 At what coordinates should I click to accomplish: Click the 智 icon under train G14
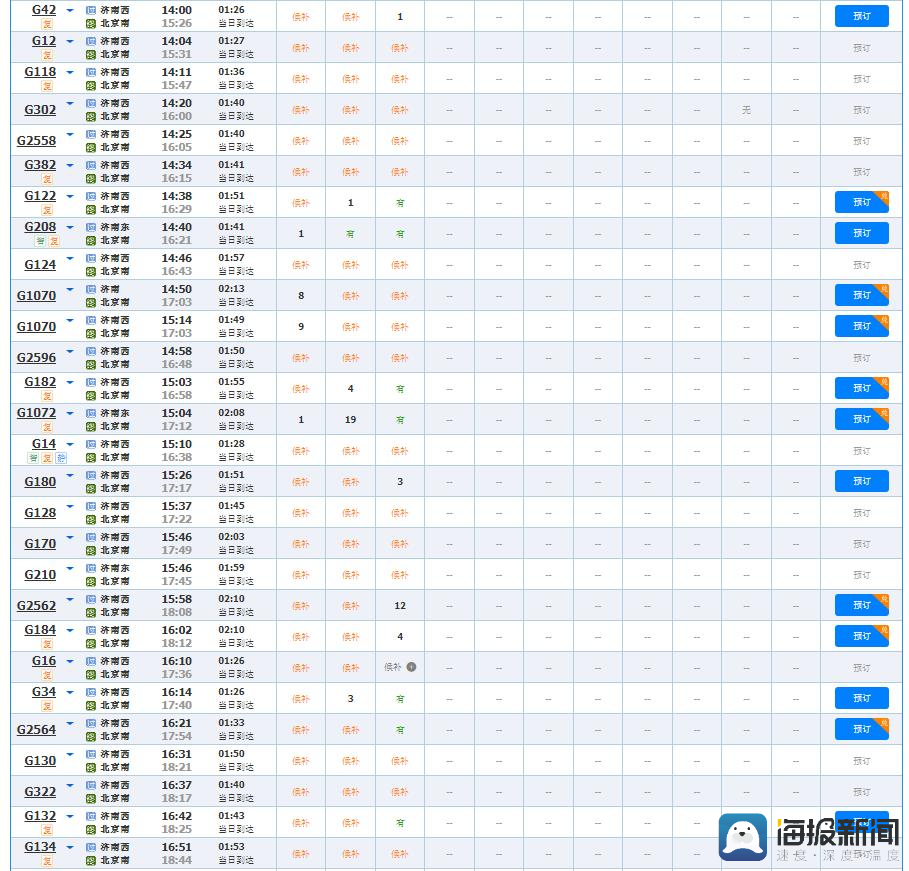coord(34,458)
